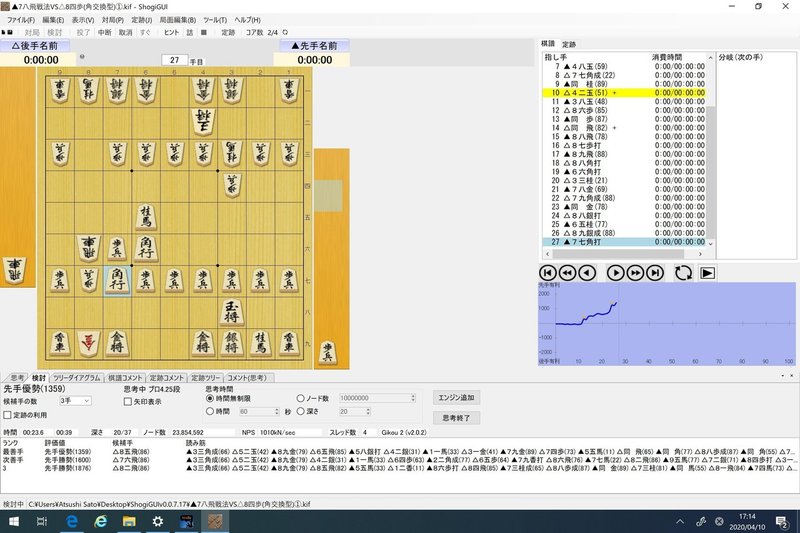Select the bishop piece on square 6六
The width and height of the screenshot is (800, 533).
146,248
